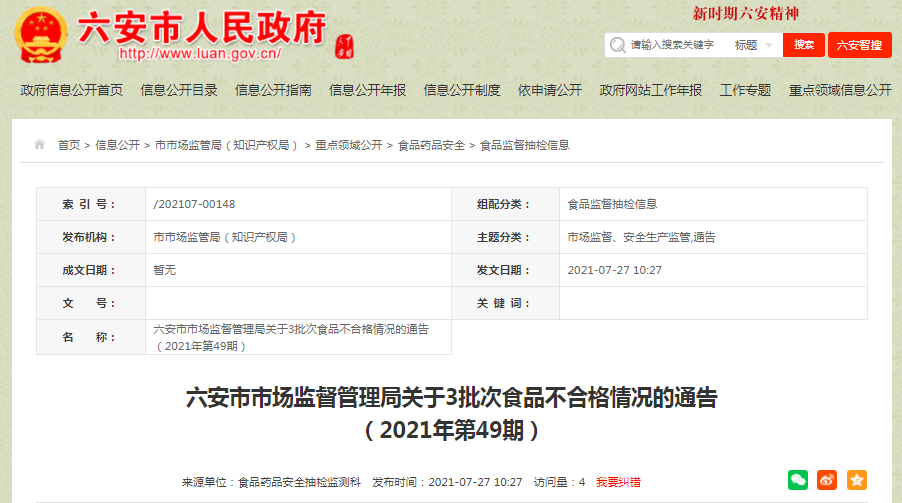The image size is (902, 503).
Task: Go to 食品监督抽检信息 breadcrumb link
Action: pyautogui.click(x=525, y=145)
